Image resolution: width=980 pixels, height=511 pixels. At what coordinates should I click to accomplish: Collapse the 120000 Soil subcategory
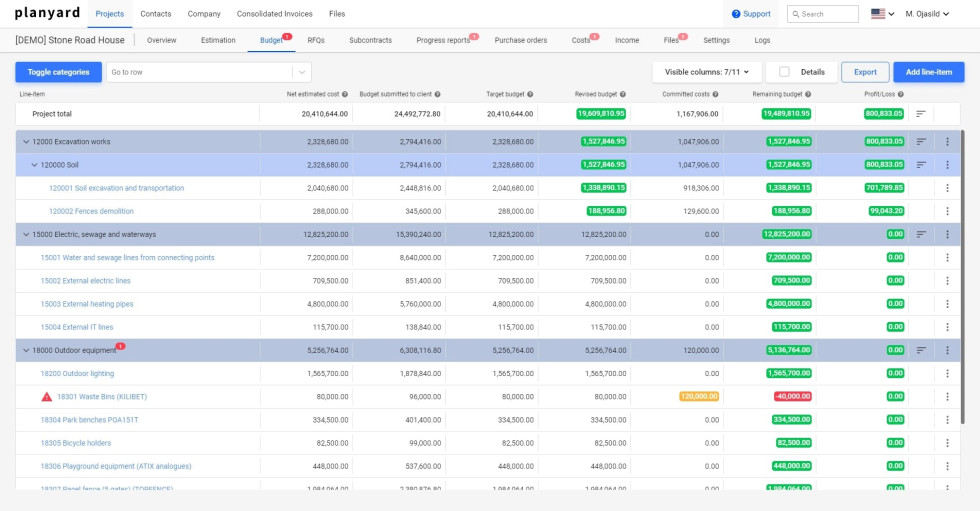coord(34,165)
